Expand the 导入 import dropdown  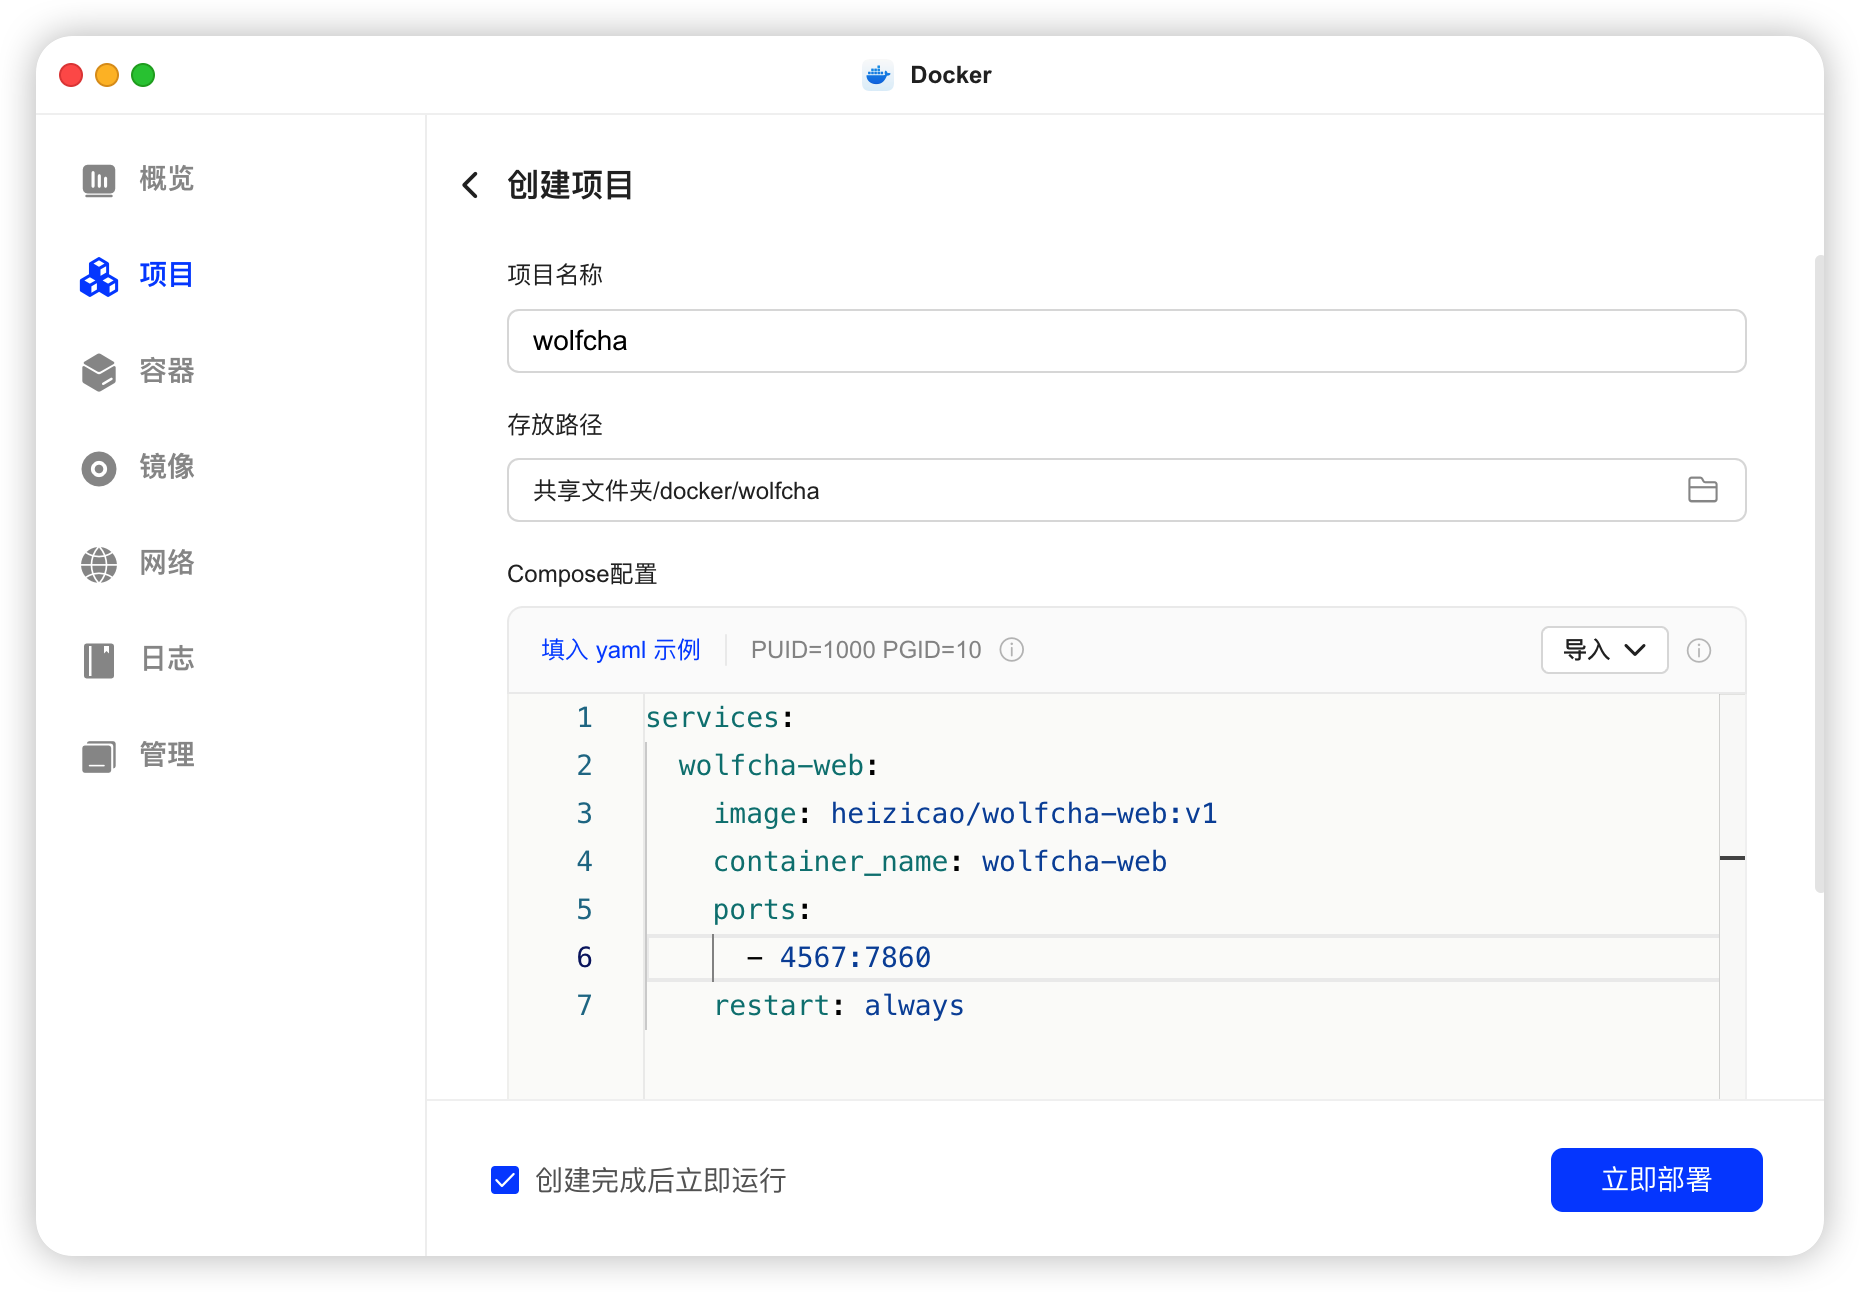click(x=1604, y=650)
